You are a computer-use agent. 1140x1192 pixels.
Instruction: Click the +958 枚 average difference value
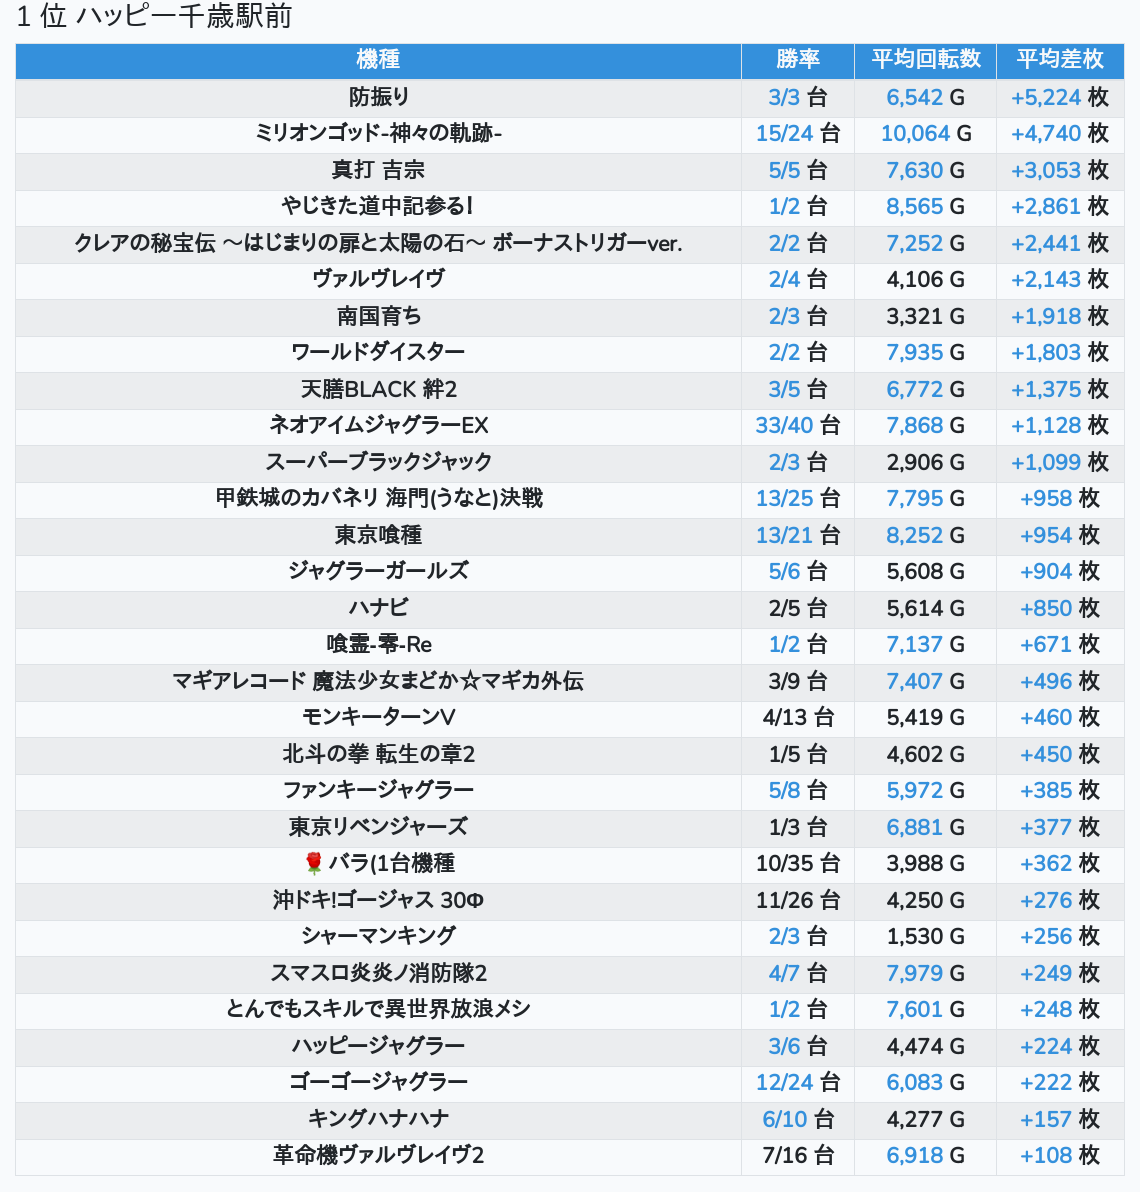(1060, 498)
